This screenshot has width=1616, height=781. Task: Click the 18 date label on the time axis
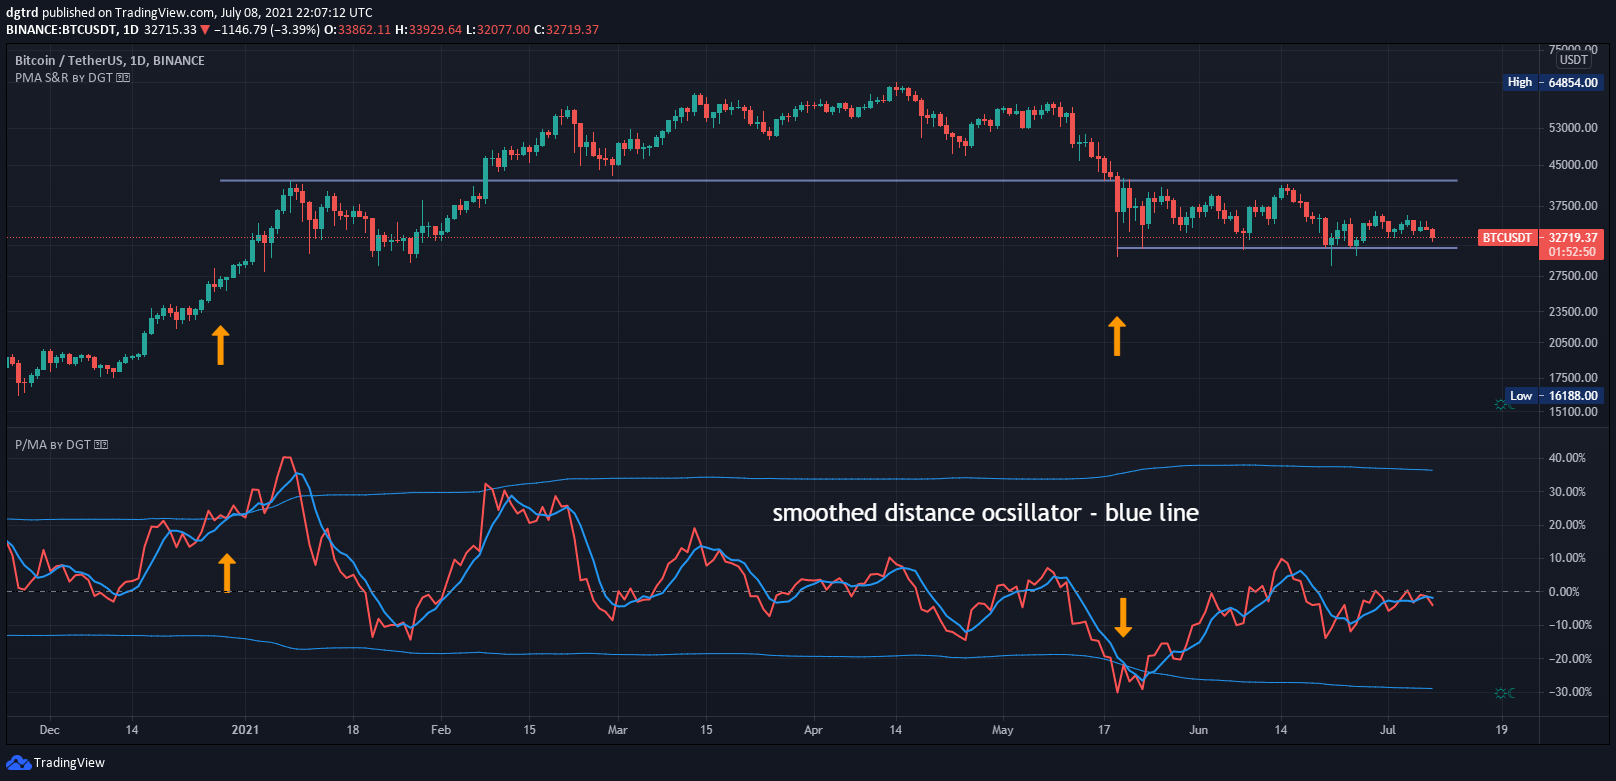pos(353,730)
